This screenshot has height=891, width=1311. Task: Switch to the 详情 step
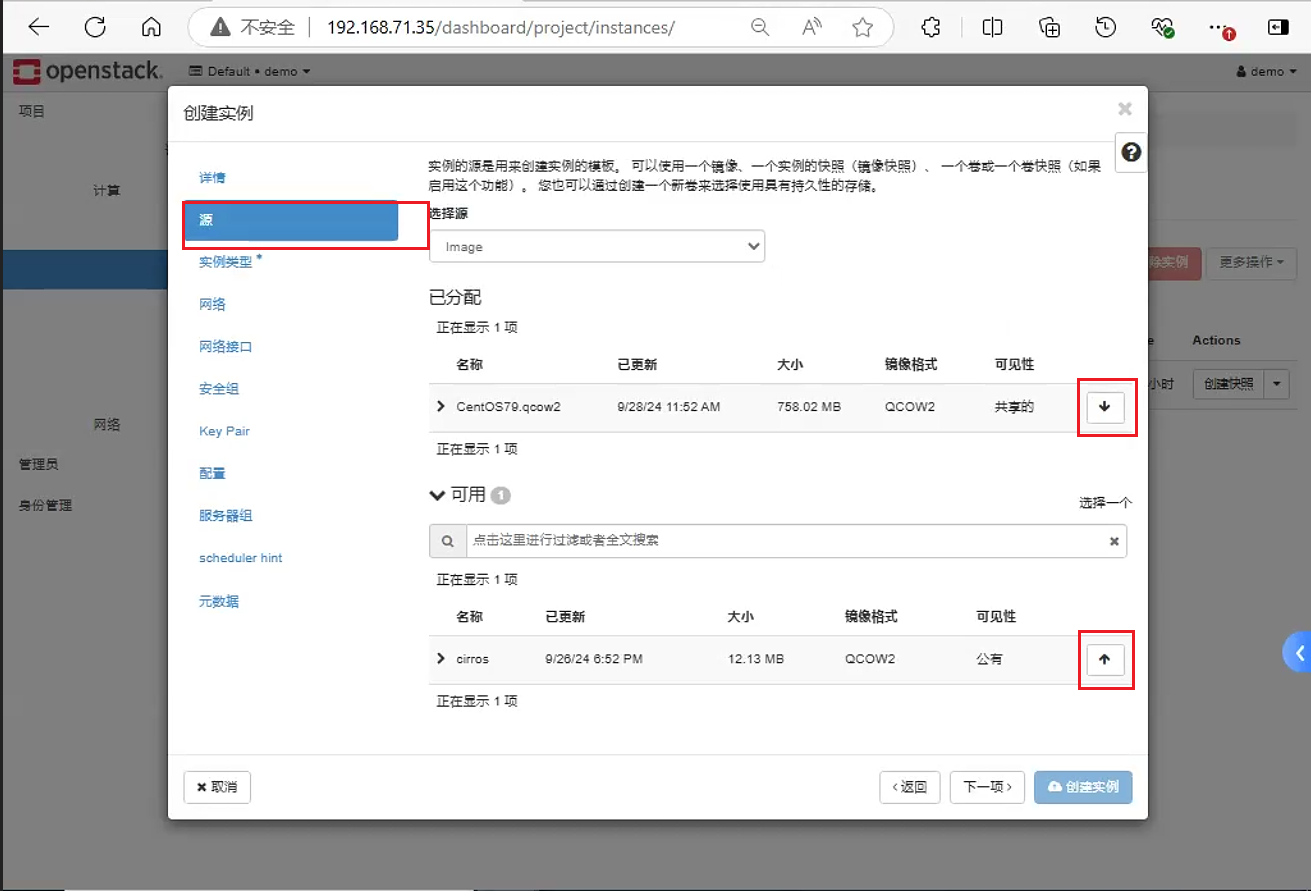click(212, 178)
